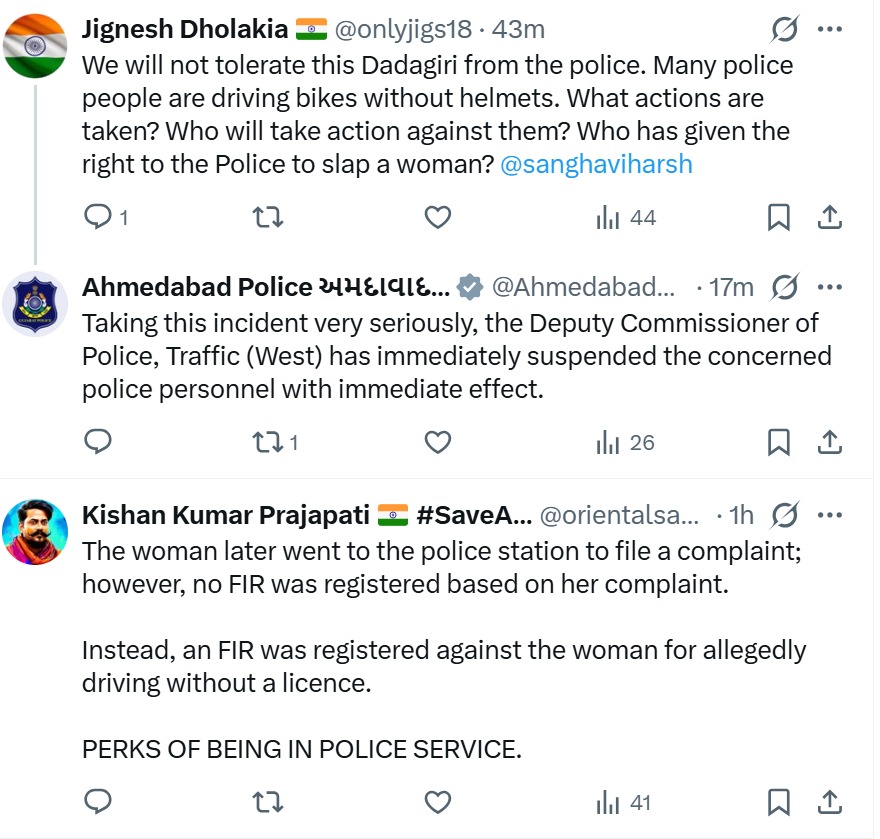The image size is (880, 839).
Task: Repost Ahmedabad Police's suspension tweet
Action: 268,441
